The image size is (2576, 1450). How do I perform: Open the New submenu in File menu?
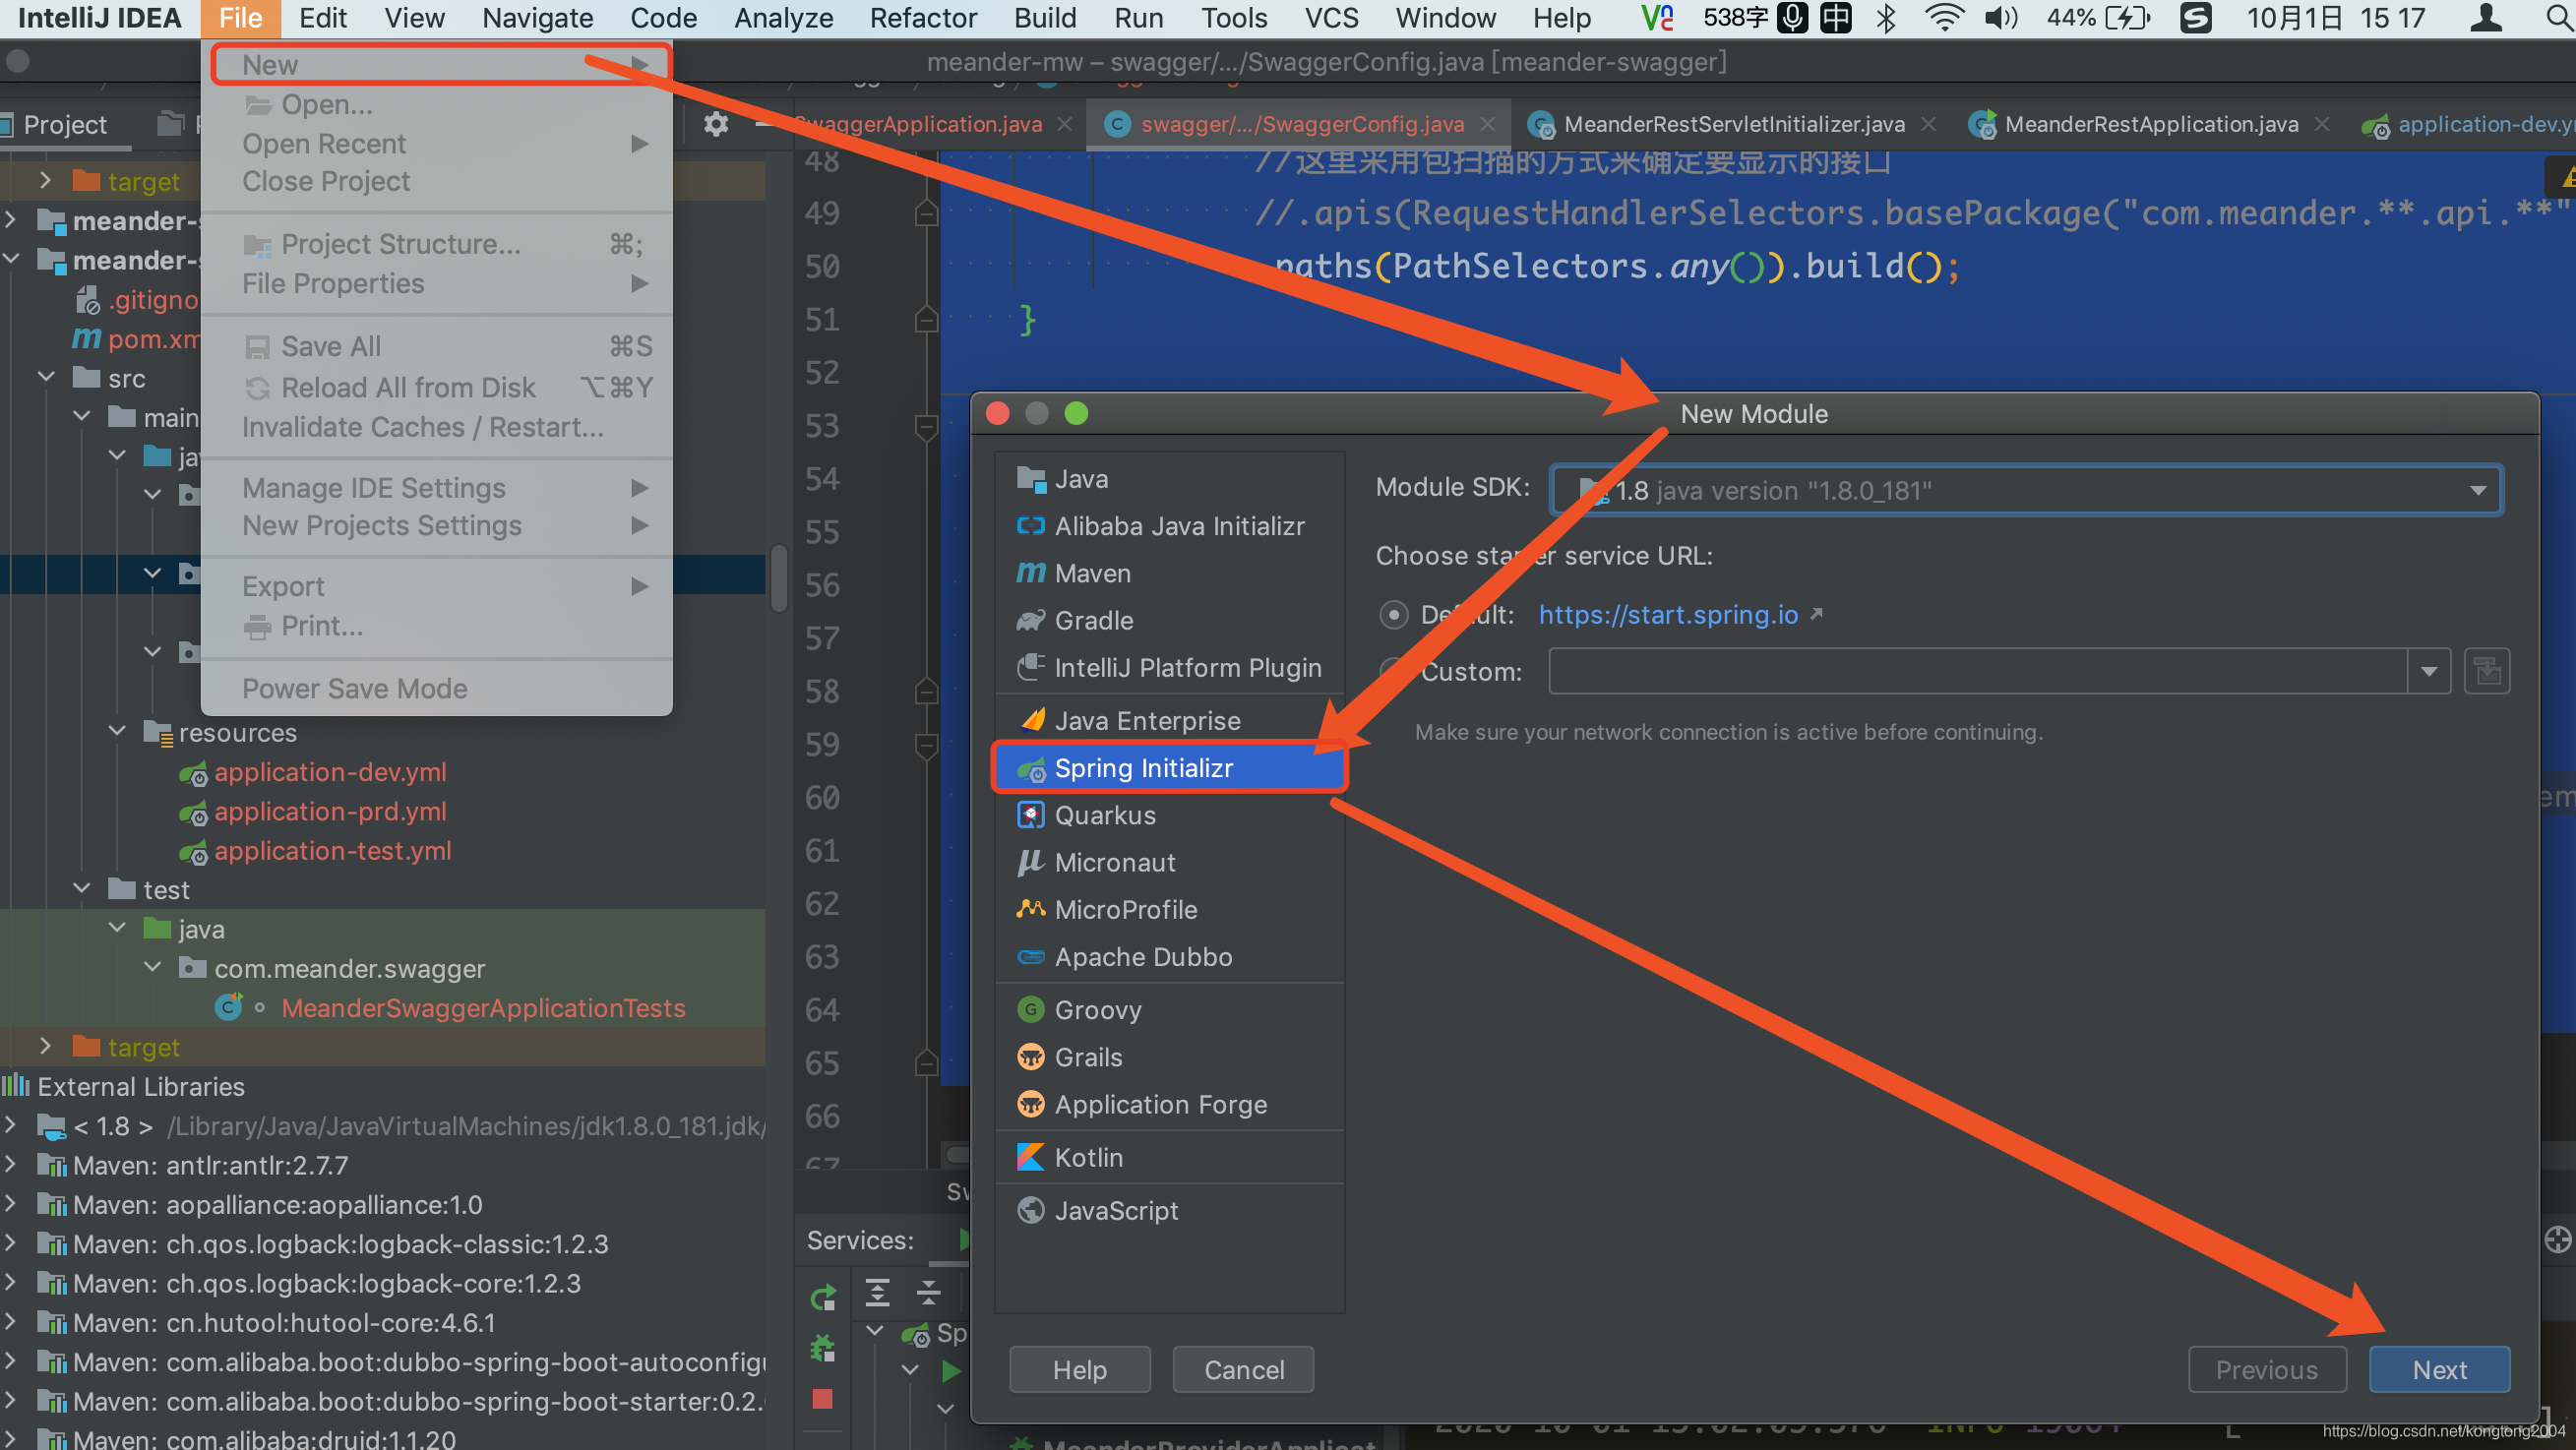pos(437,64)
